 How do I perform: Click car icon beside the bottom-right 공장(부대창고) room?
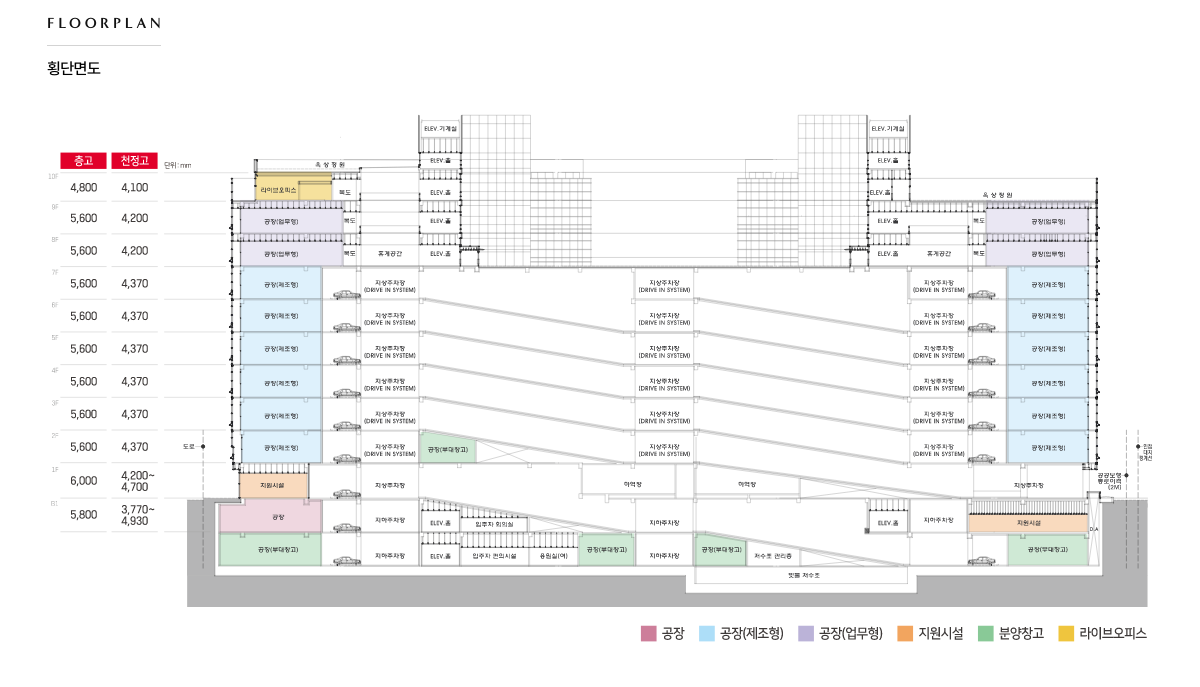tap(983, 561)
